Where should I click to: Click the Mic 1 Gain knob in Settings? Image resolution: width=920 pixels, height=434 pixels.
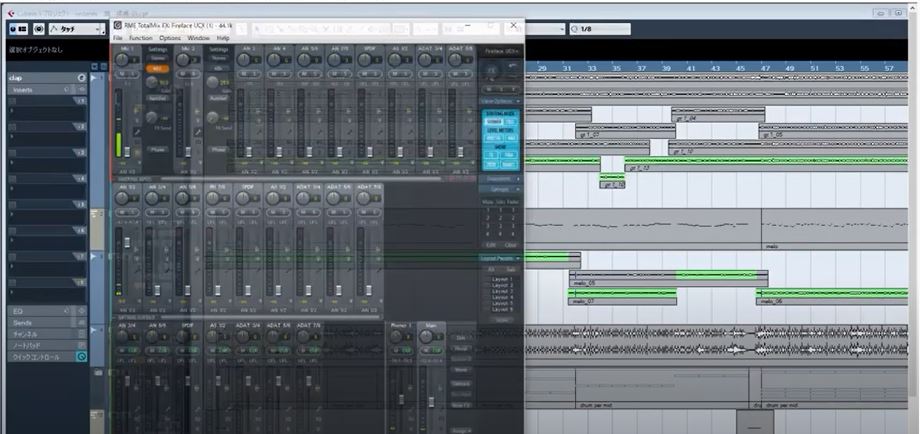153,83
